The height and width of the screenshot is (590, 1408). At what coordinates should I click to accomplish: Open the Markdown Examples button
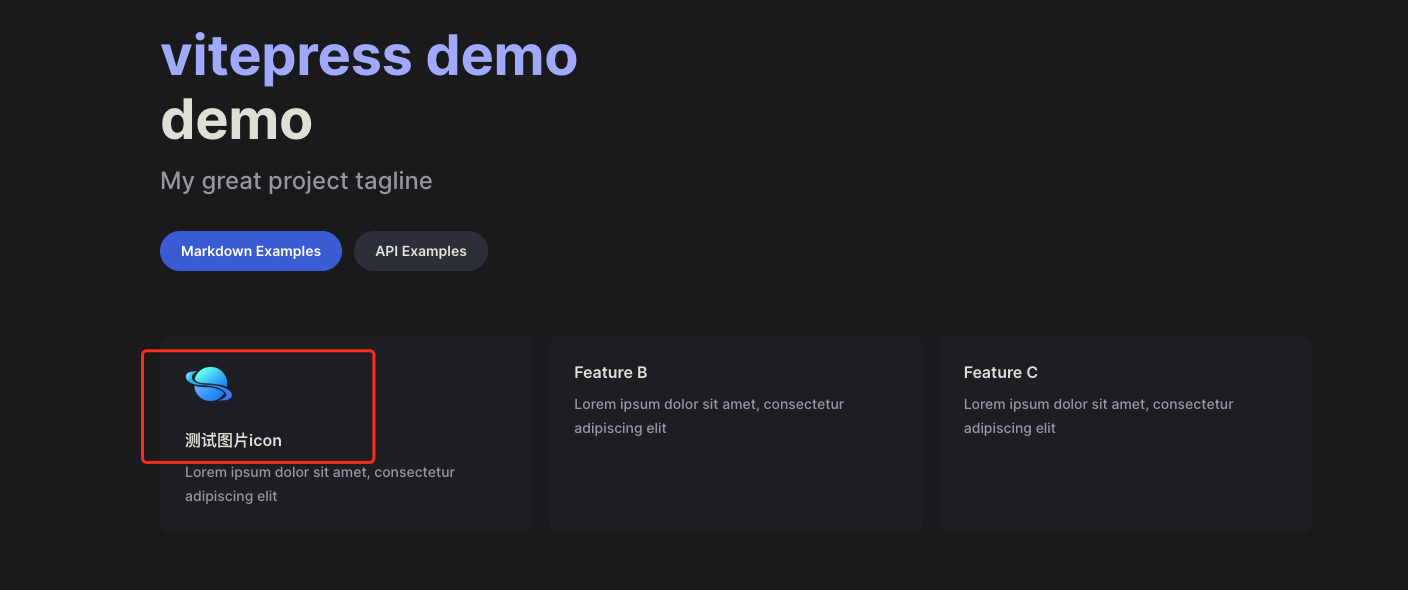coord(251,251)
